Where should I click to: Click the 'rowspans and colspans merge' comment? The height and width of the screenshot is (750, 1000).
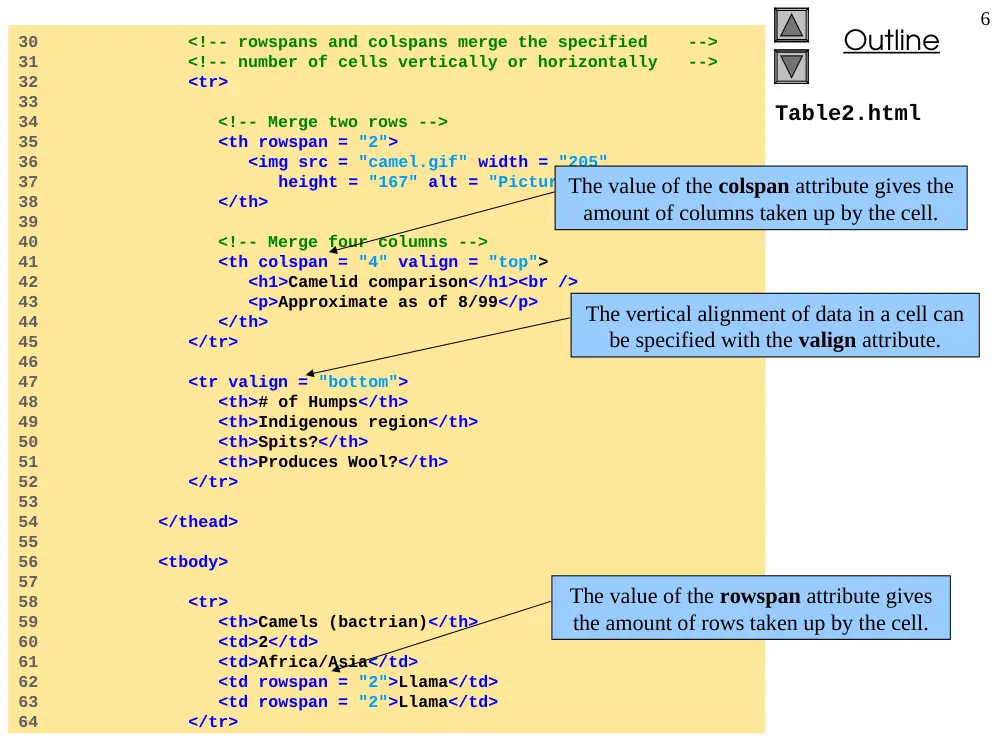(x=453, y=42)
